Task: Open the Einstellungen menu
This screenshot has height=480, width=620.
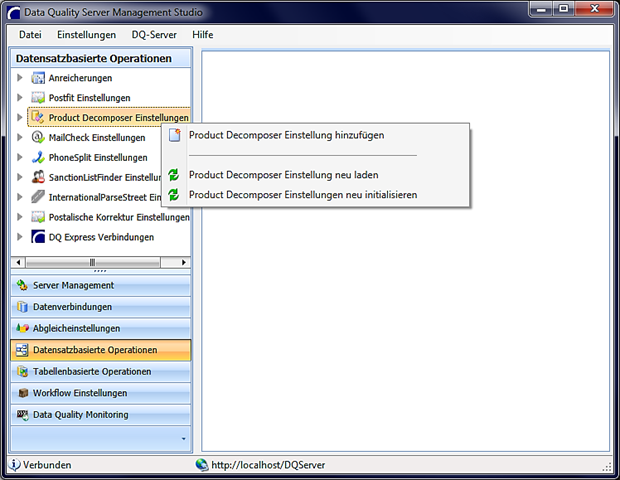Action: click(87, 35)
